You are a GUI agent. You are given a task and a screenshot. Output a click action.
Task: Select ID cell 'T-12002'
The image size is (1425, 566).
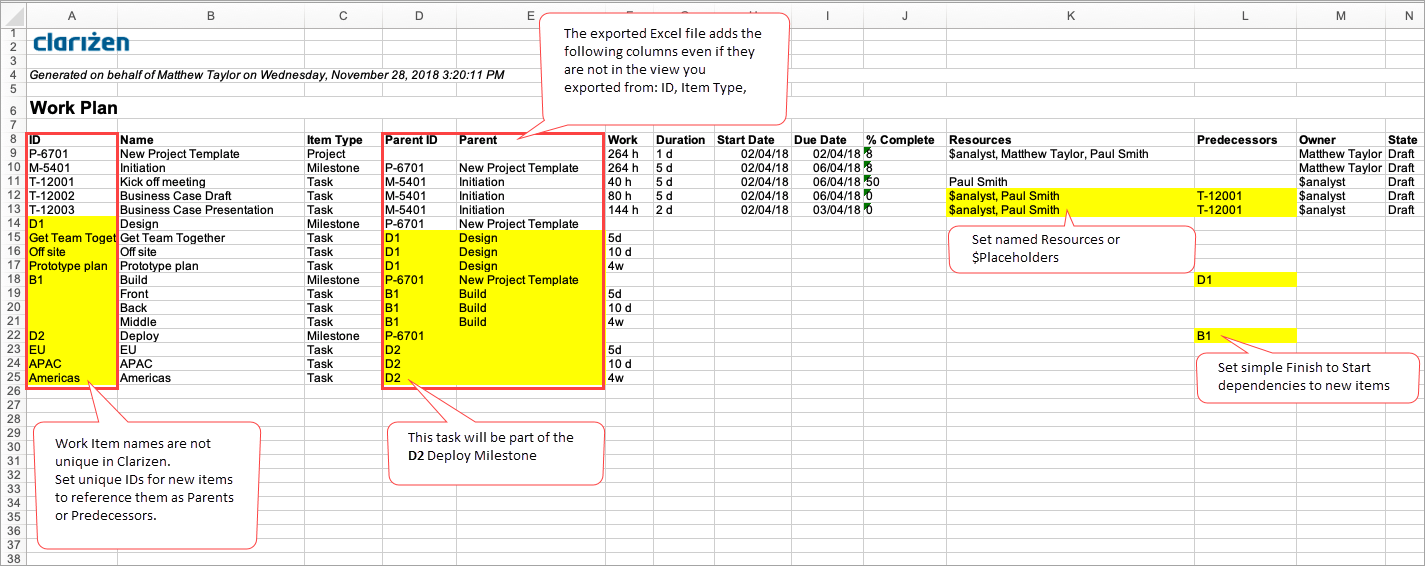click(x=72, y=196)
